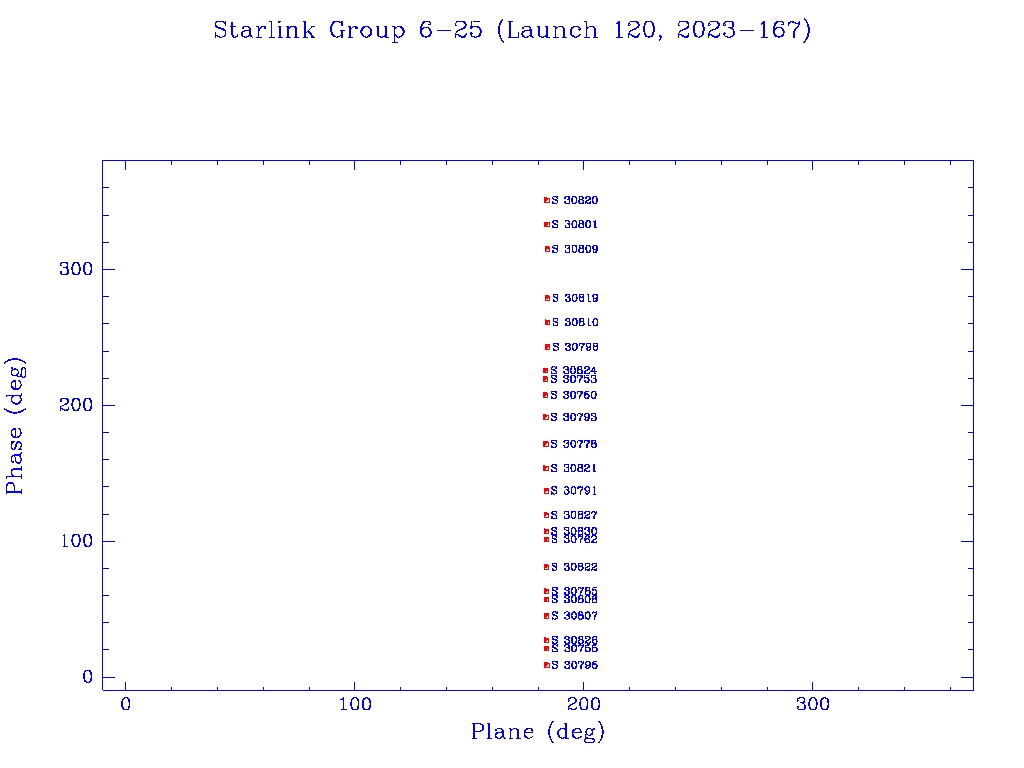Click the Plane (deg) x-axis title
This screenshot has width=1024, height=768.
click(x=538, y=732)
